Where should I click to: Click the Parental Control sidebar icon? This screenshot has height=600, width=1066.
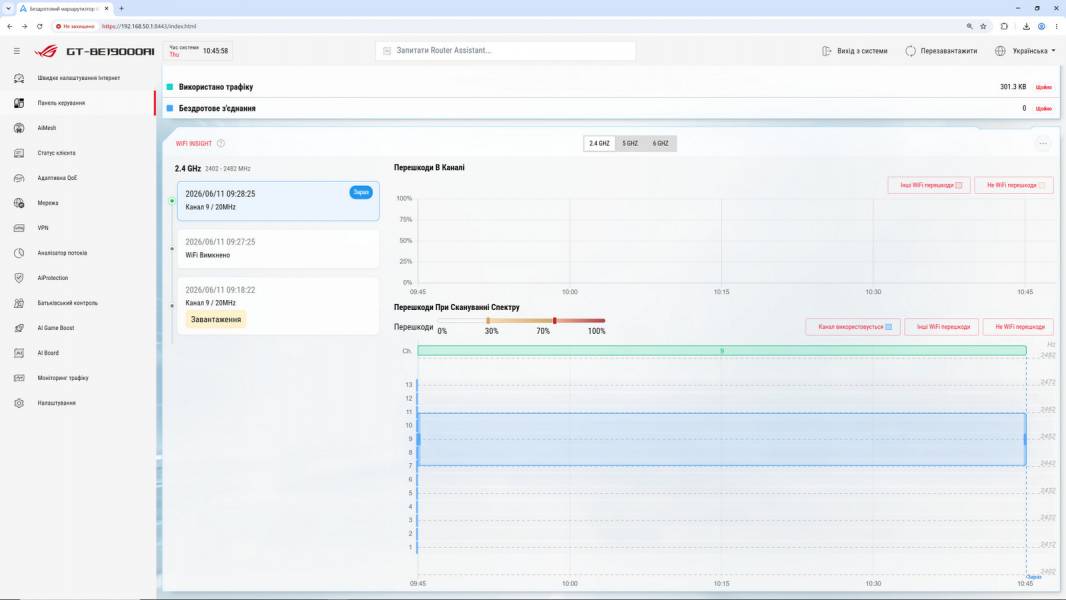19,303
